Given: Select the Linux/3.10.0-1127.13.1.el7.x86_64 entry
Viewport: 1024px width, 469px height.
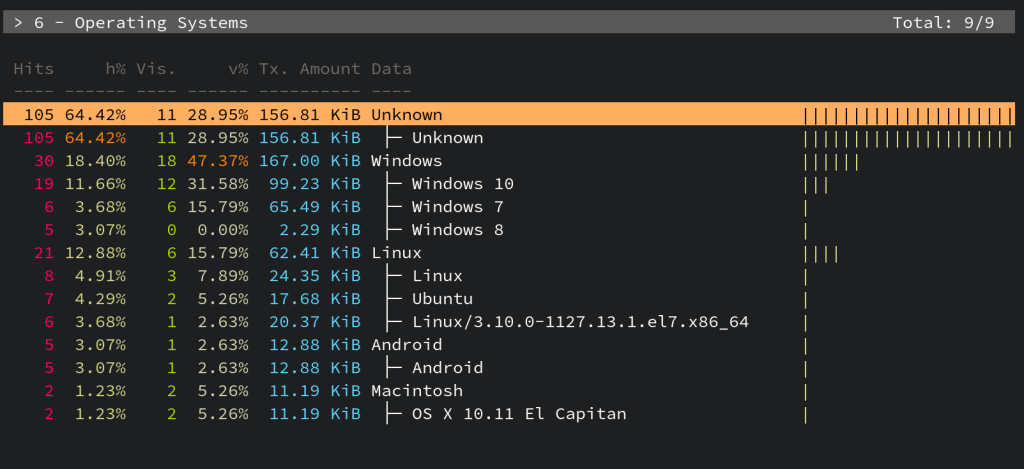Looking at the screenshot, I should coord(580,322).
